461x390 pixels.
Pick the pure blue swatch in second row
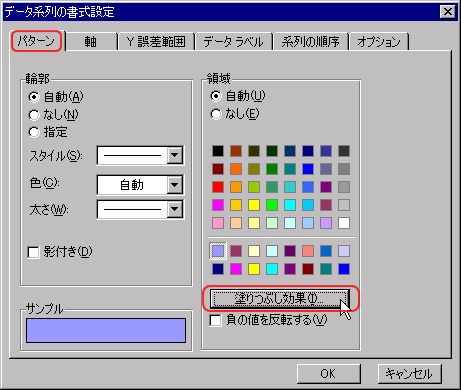tap(308, 169)
